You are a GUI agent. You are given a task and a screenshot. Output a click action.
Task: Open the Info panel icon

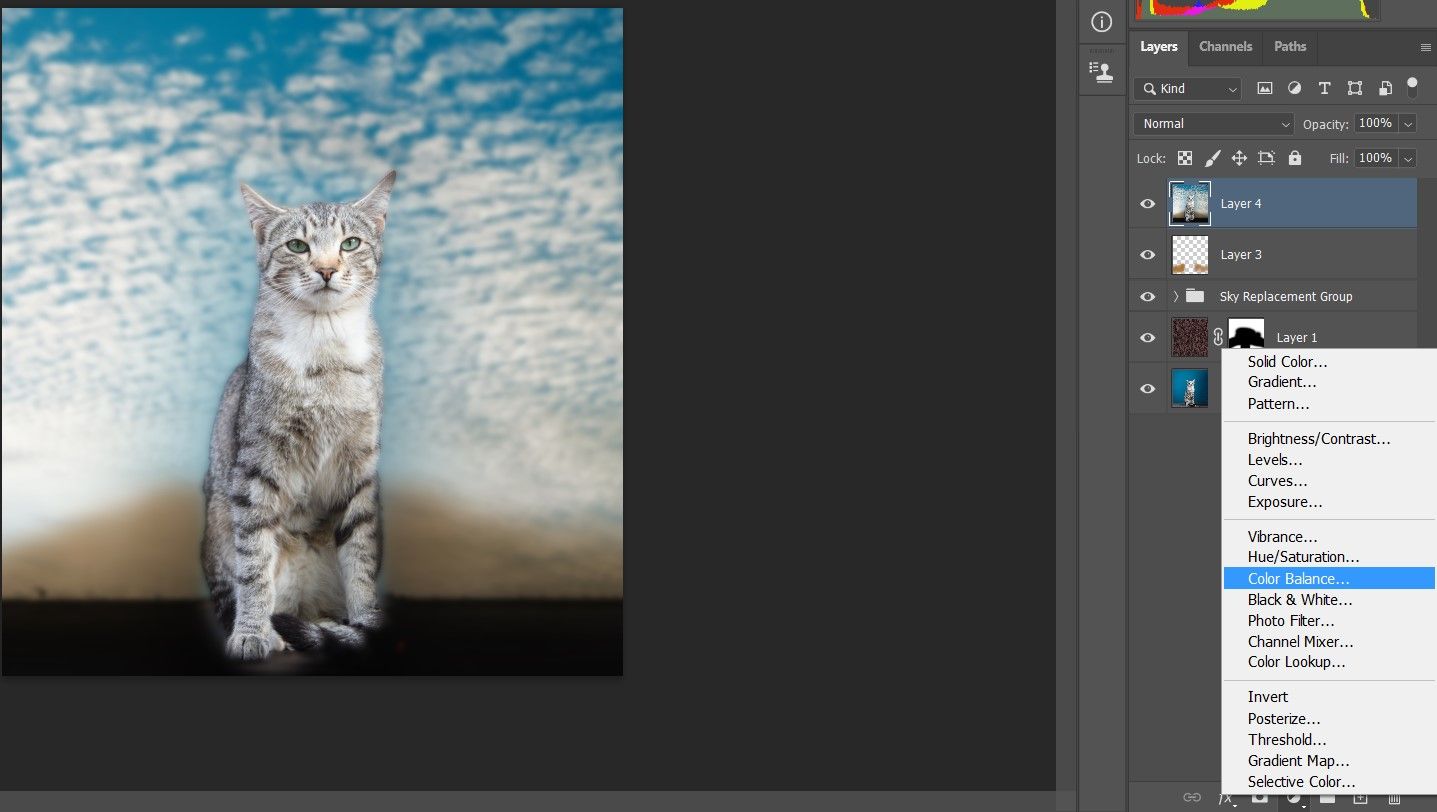1101,22
